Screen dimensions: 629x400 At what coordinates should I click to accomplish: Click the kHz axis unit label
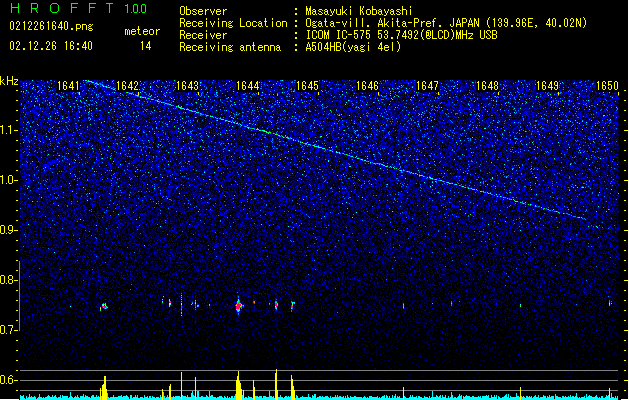[x=9, y=81]
